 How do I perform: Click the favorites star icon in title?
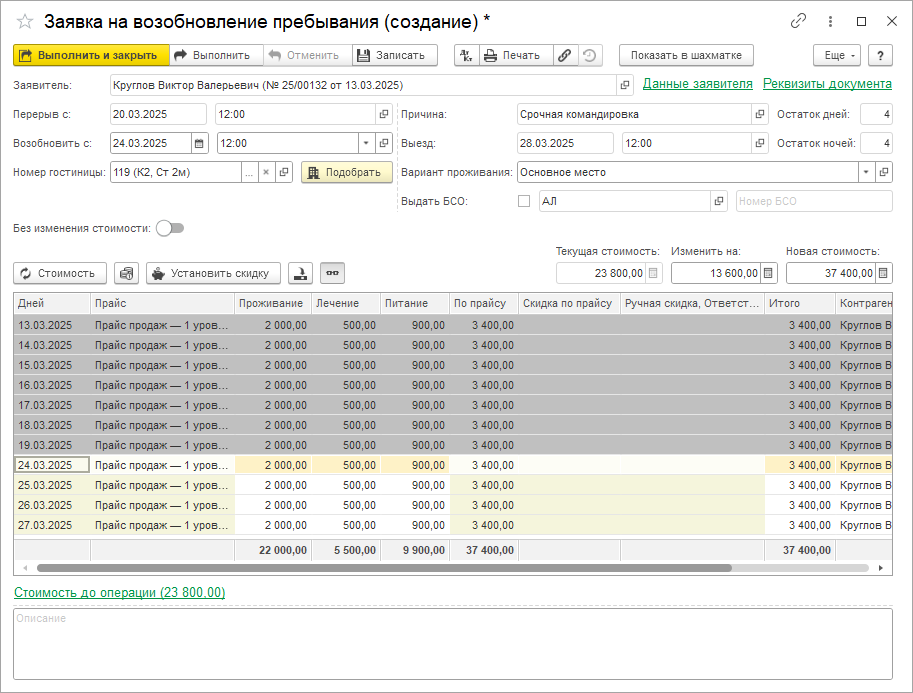click(x=25, y=21)
